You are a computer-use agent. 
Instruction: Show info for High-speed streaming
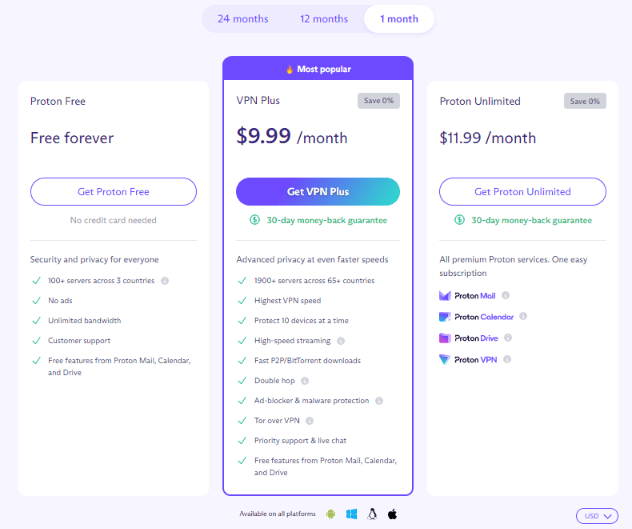[341, 341]
